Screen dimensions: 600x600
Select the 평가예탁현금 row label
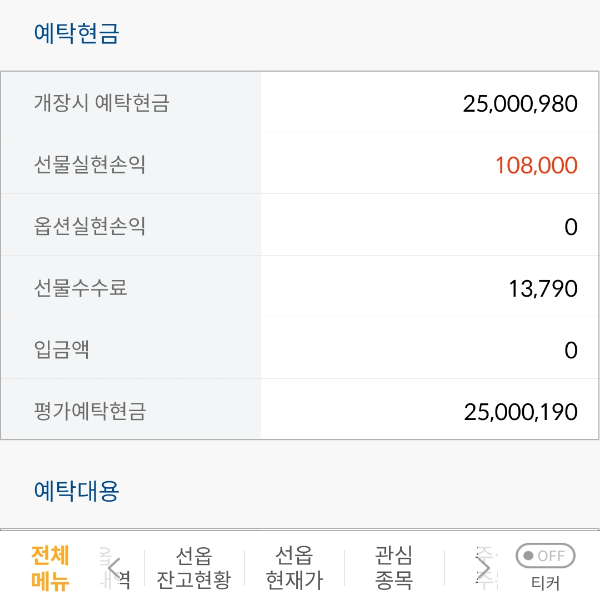(90, 411)
